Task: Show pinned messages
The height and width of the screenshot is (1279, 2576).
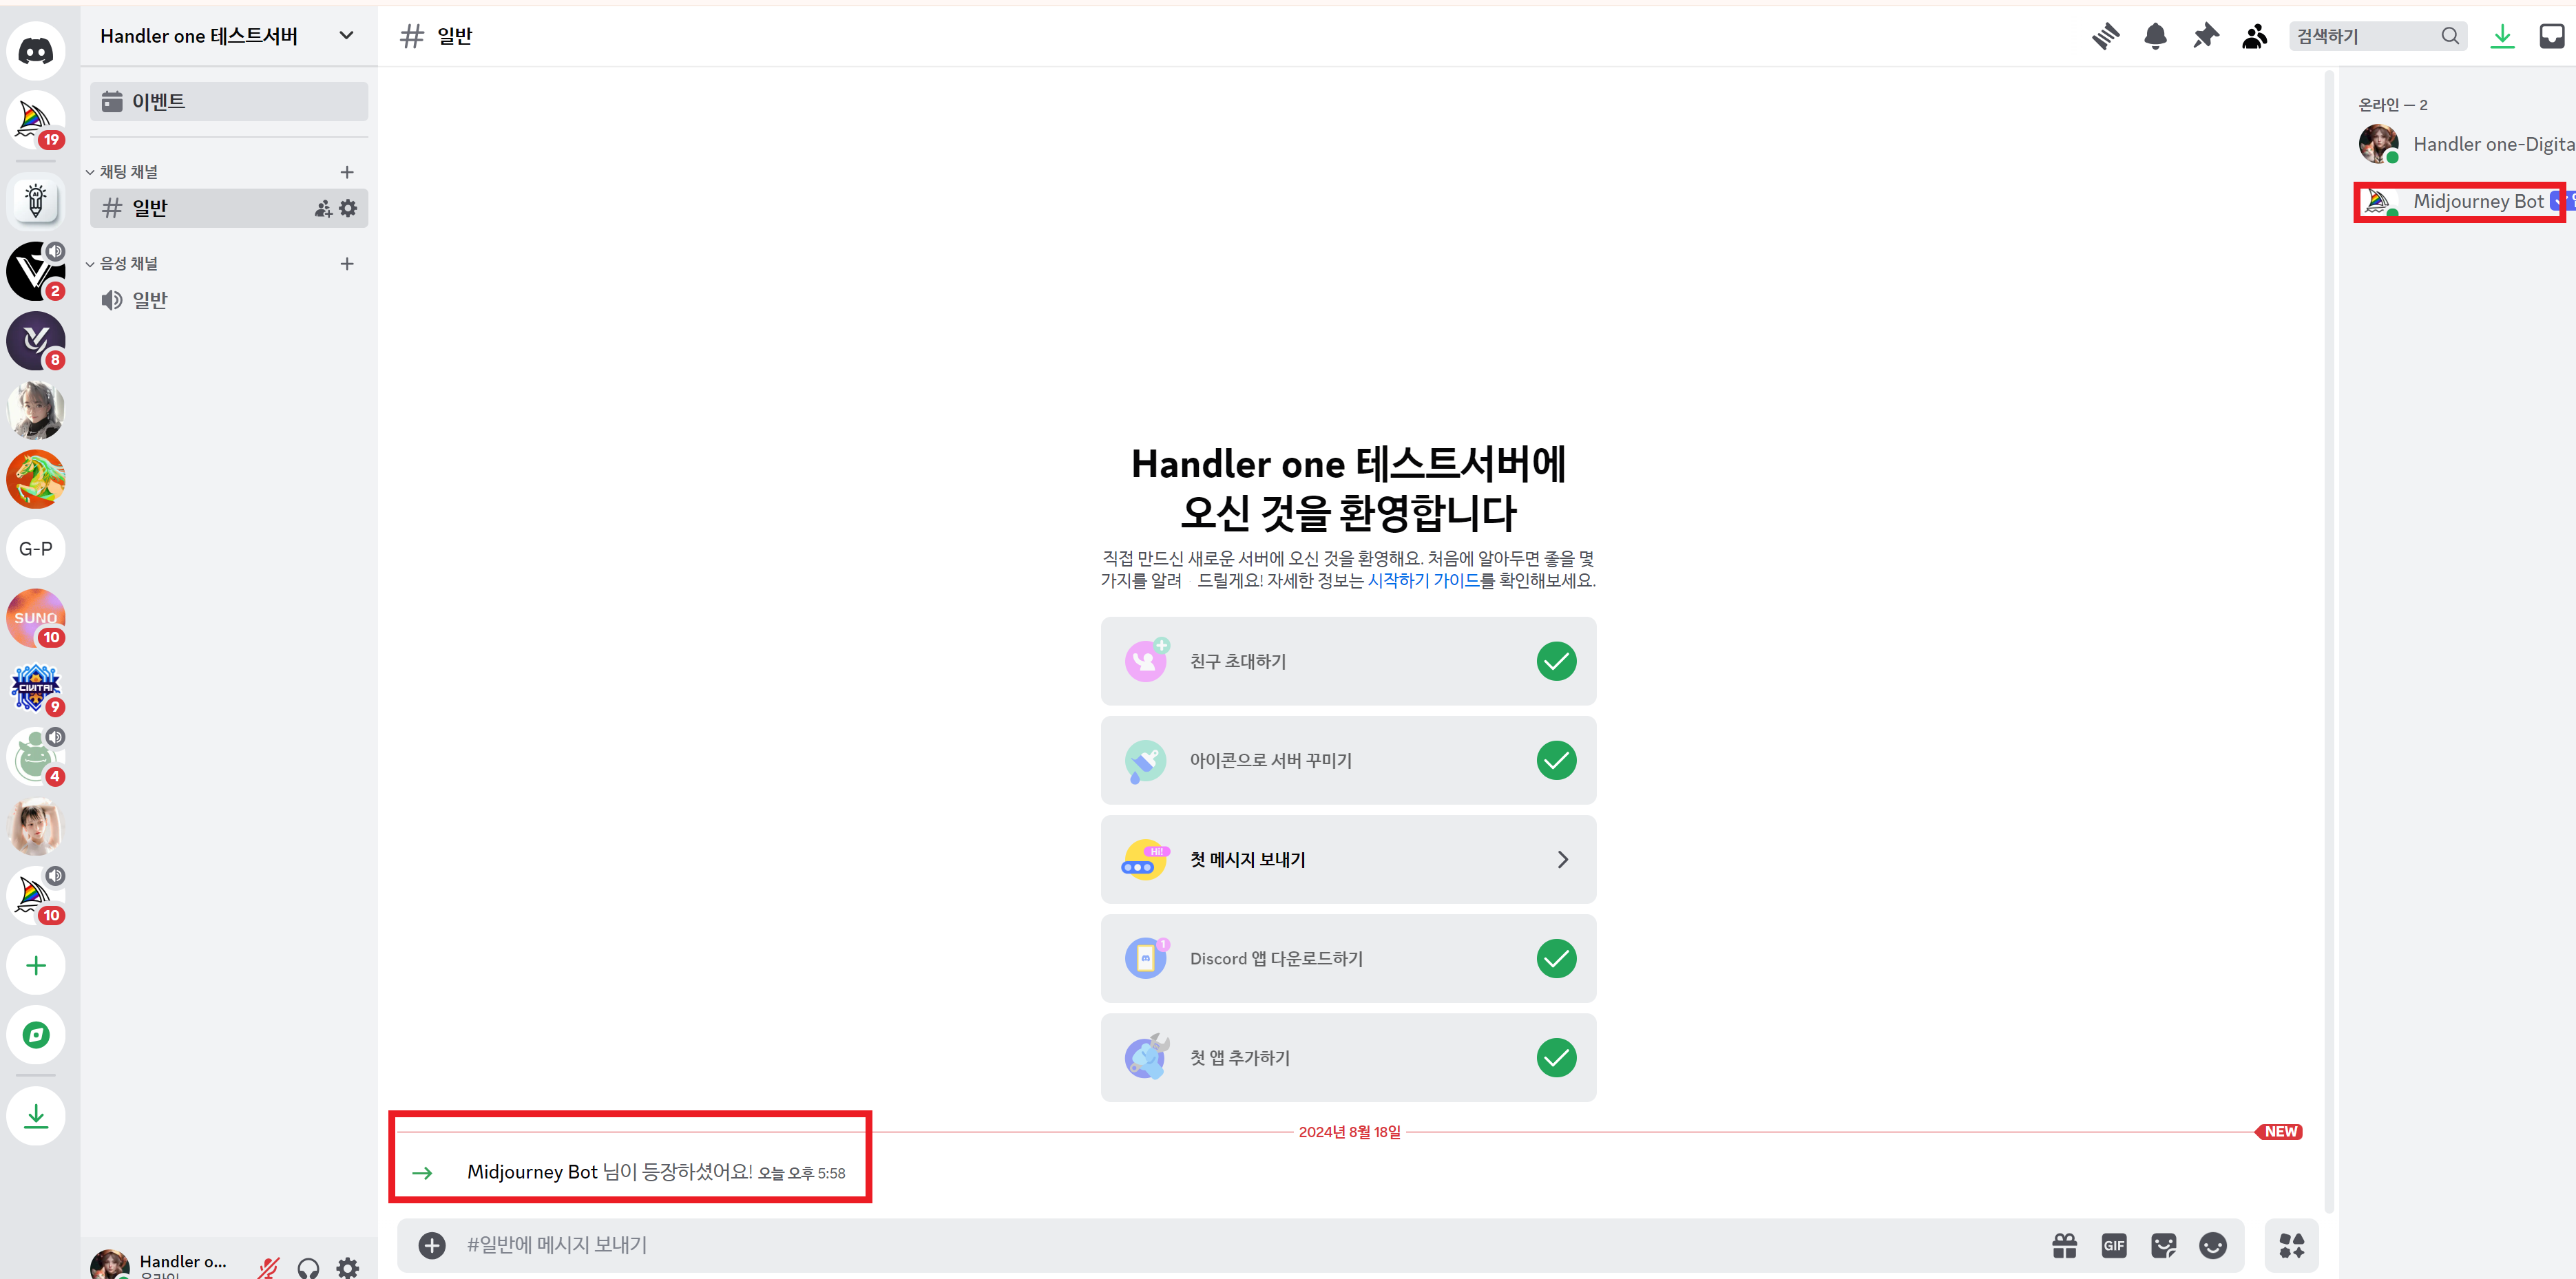Action: [2205, 36]
